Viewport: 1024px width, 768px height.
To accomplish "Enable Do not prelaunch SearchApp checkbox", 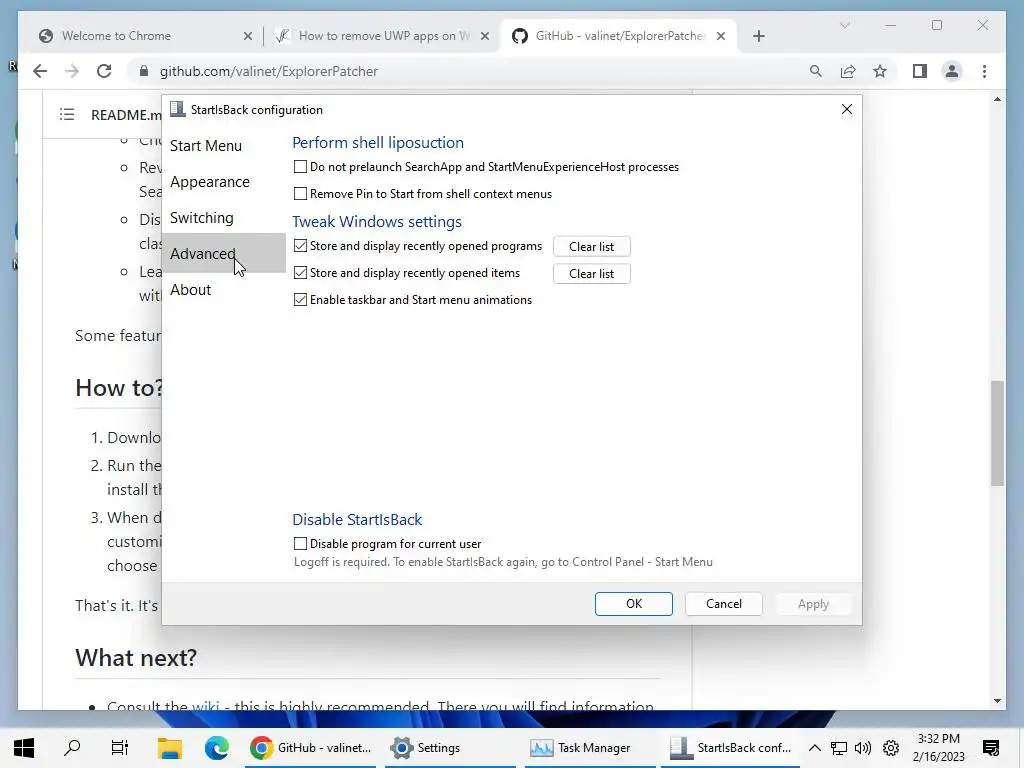I will click(x=300, y=167).
